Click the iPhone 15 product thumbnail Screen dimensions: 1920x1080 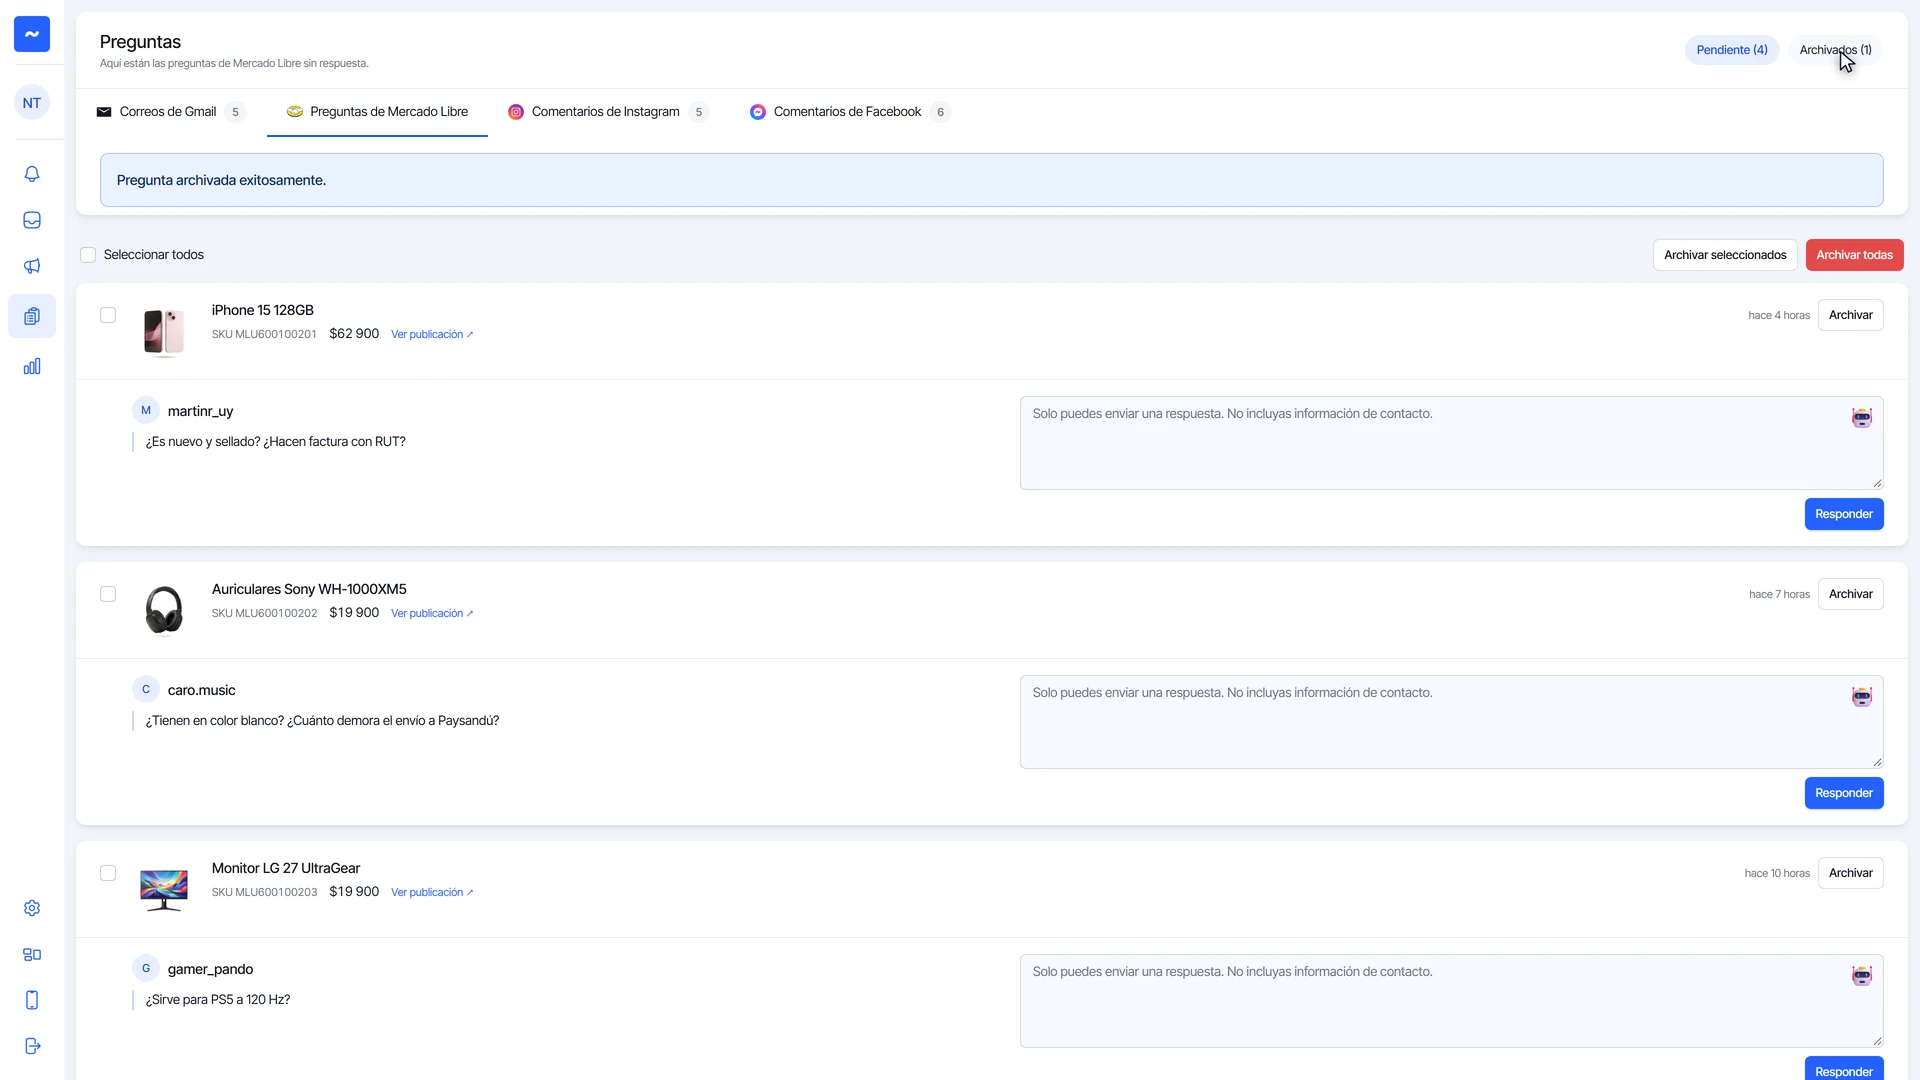(164, 332)
